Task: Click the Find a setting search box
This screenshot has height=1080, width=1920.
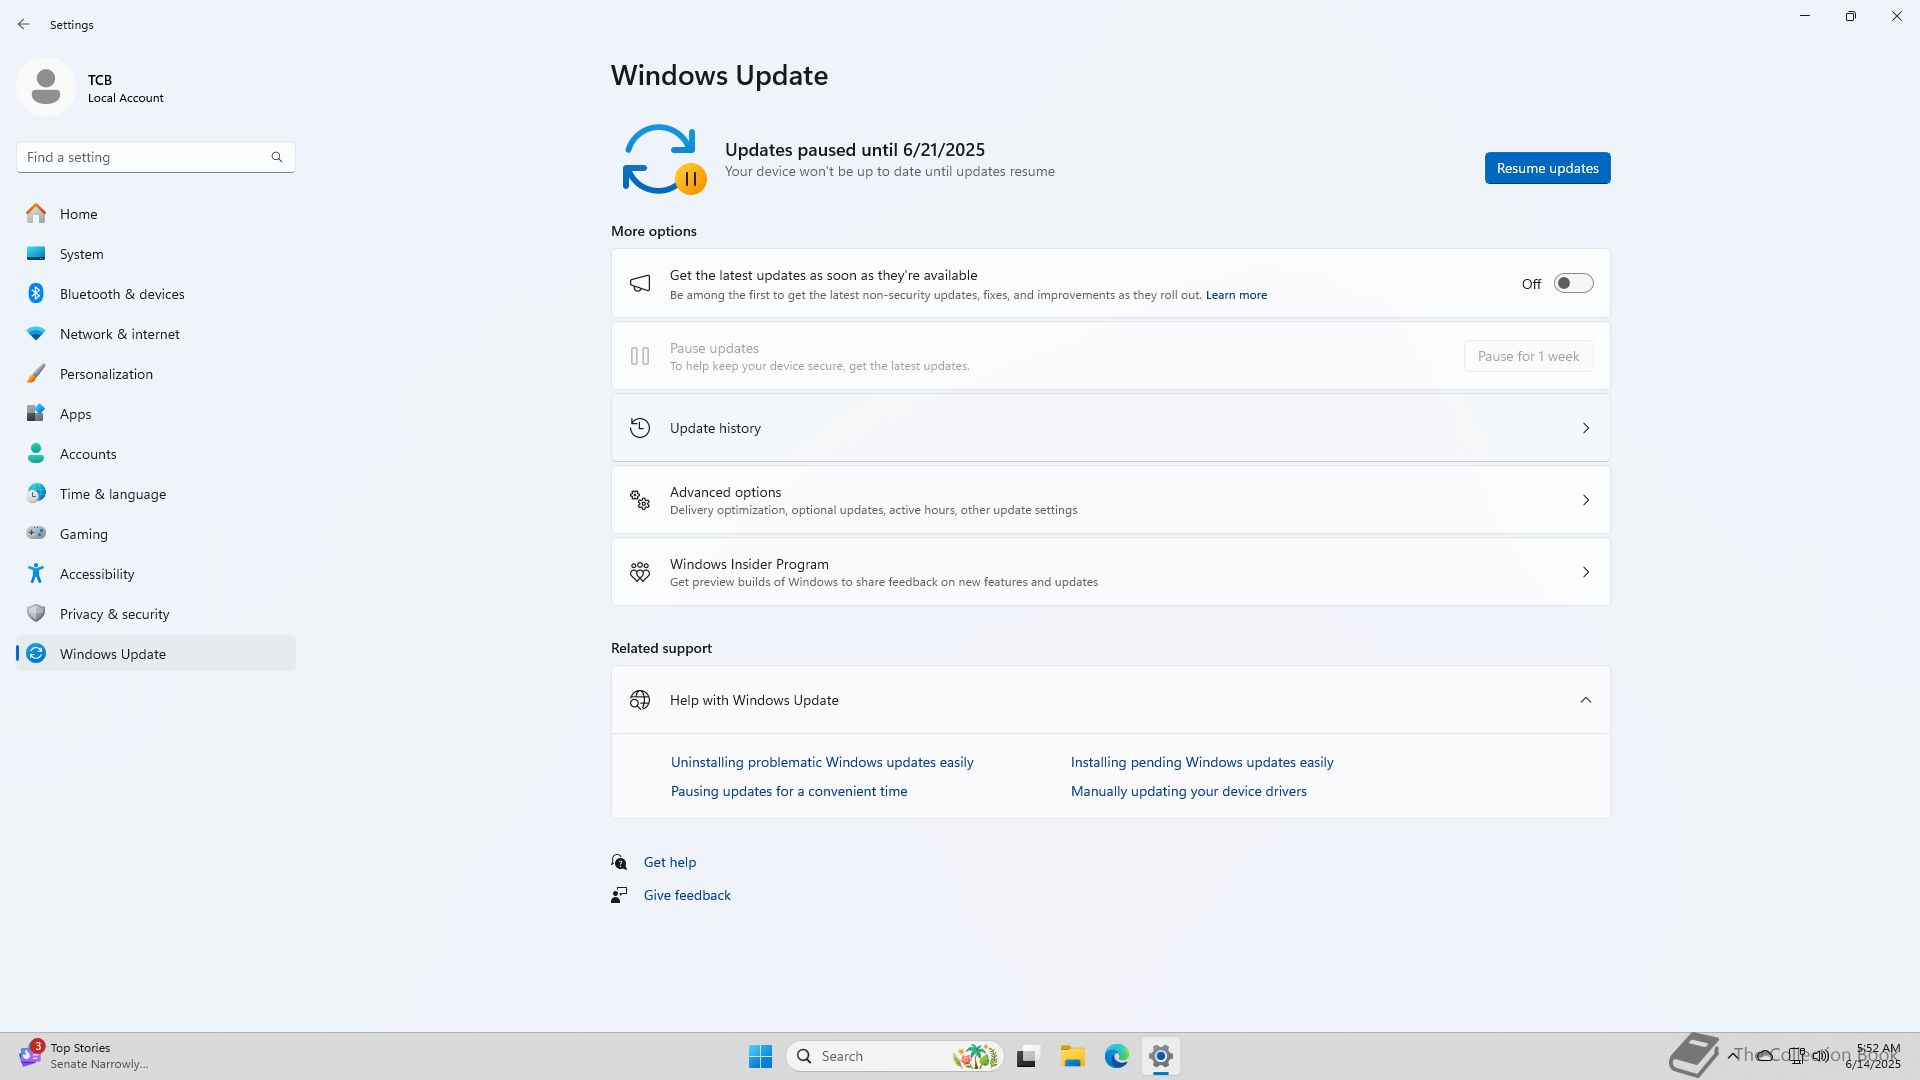Action: (145, 157)
